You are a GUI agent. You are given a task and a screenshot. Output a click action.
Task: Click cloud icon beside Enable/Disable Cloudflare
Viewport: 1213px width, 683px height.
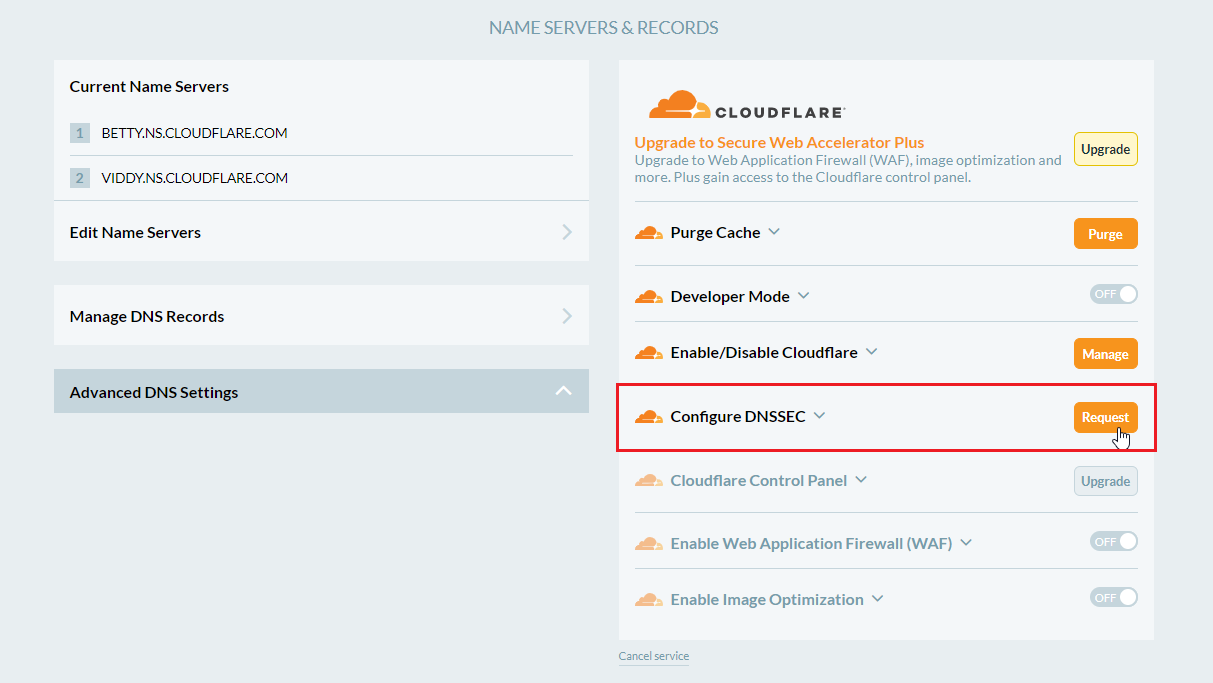coord(649,353)
